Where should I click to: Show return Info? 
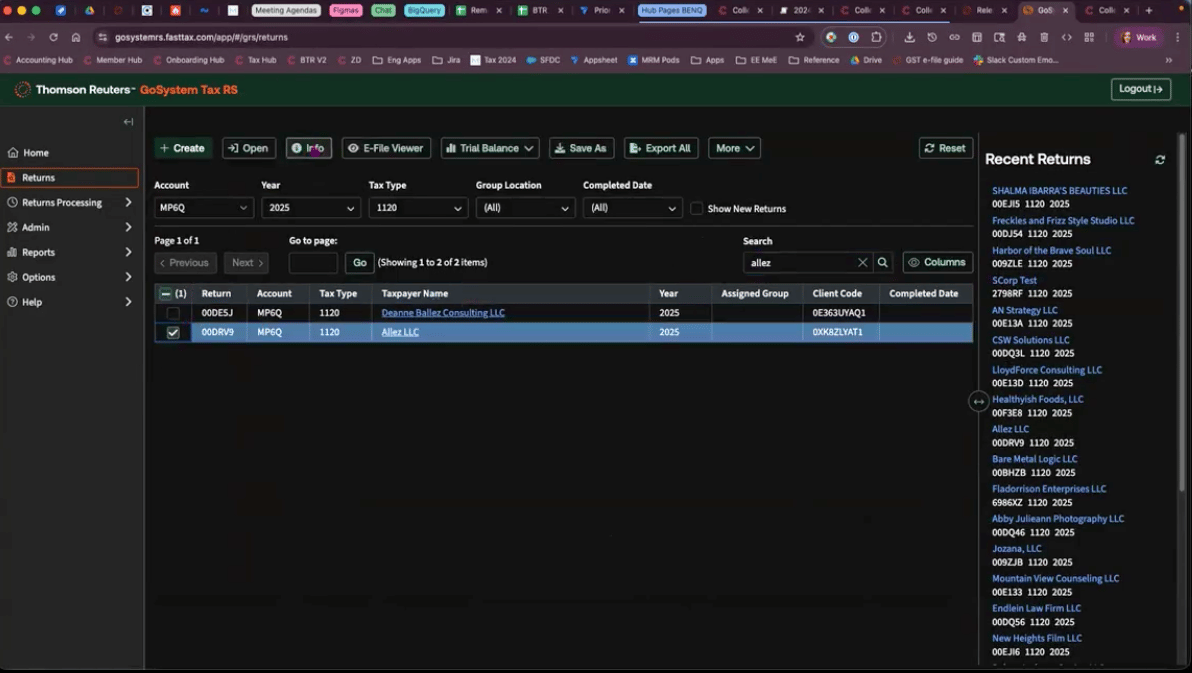(x=309, y=148)
